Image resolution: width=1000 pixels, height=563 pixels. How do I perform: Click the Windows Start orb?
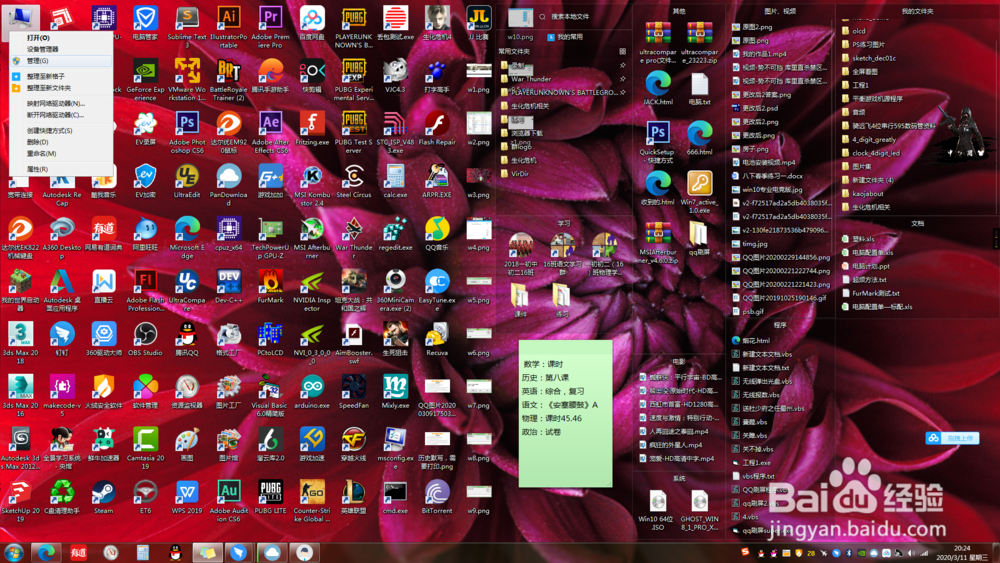point(14,552)
